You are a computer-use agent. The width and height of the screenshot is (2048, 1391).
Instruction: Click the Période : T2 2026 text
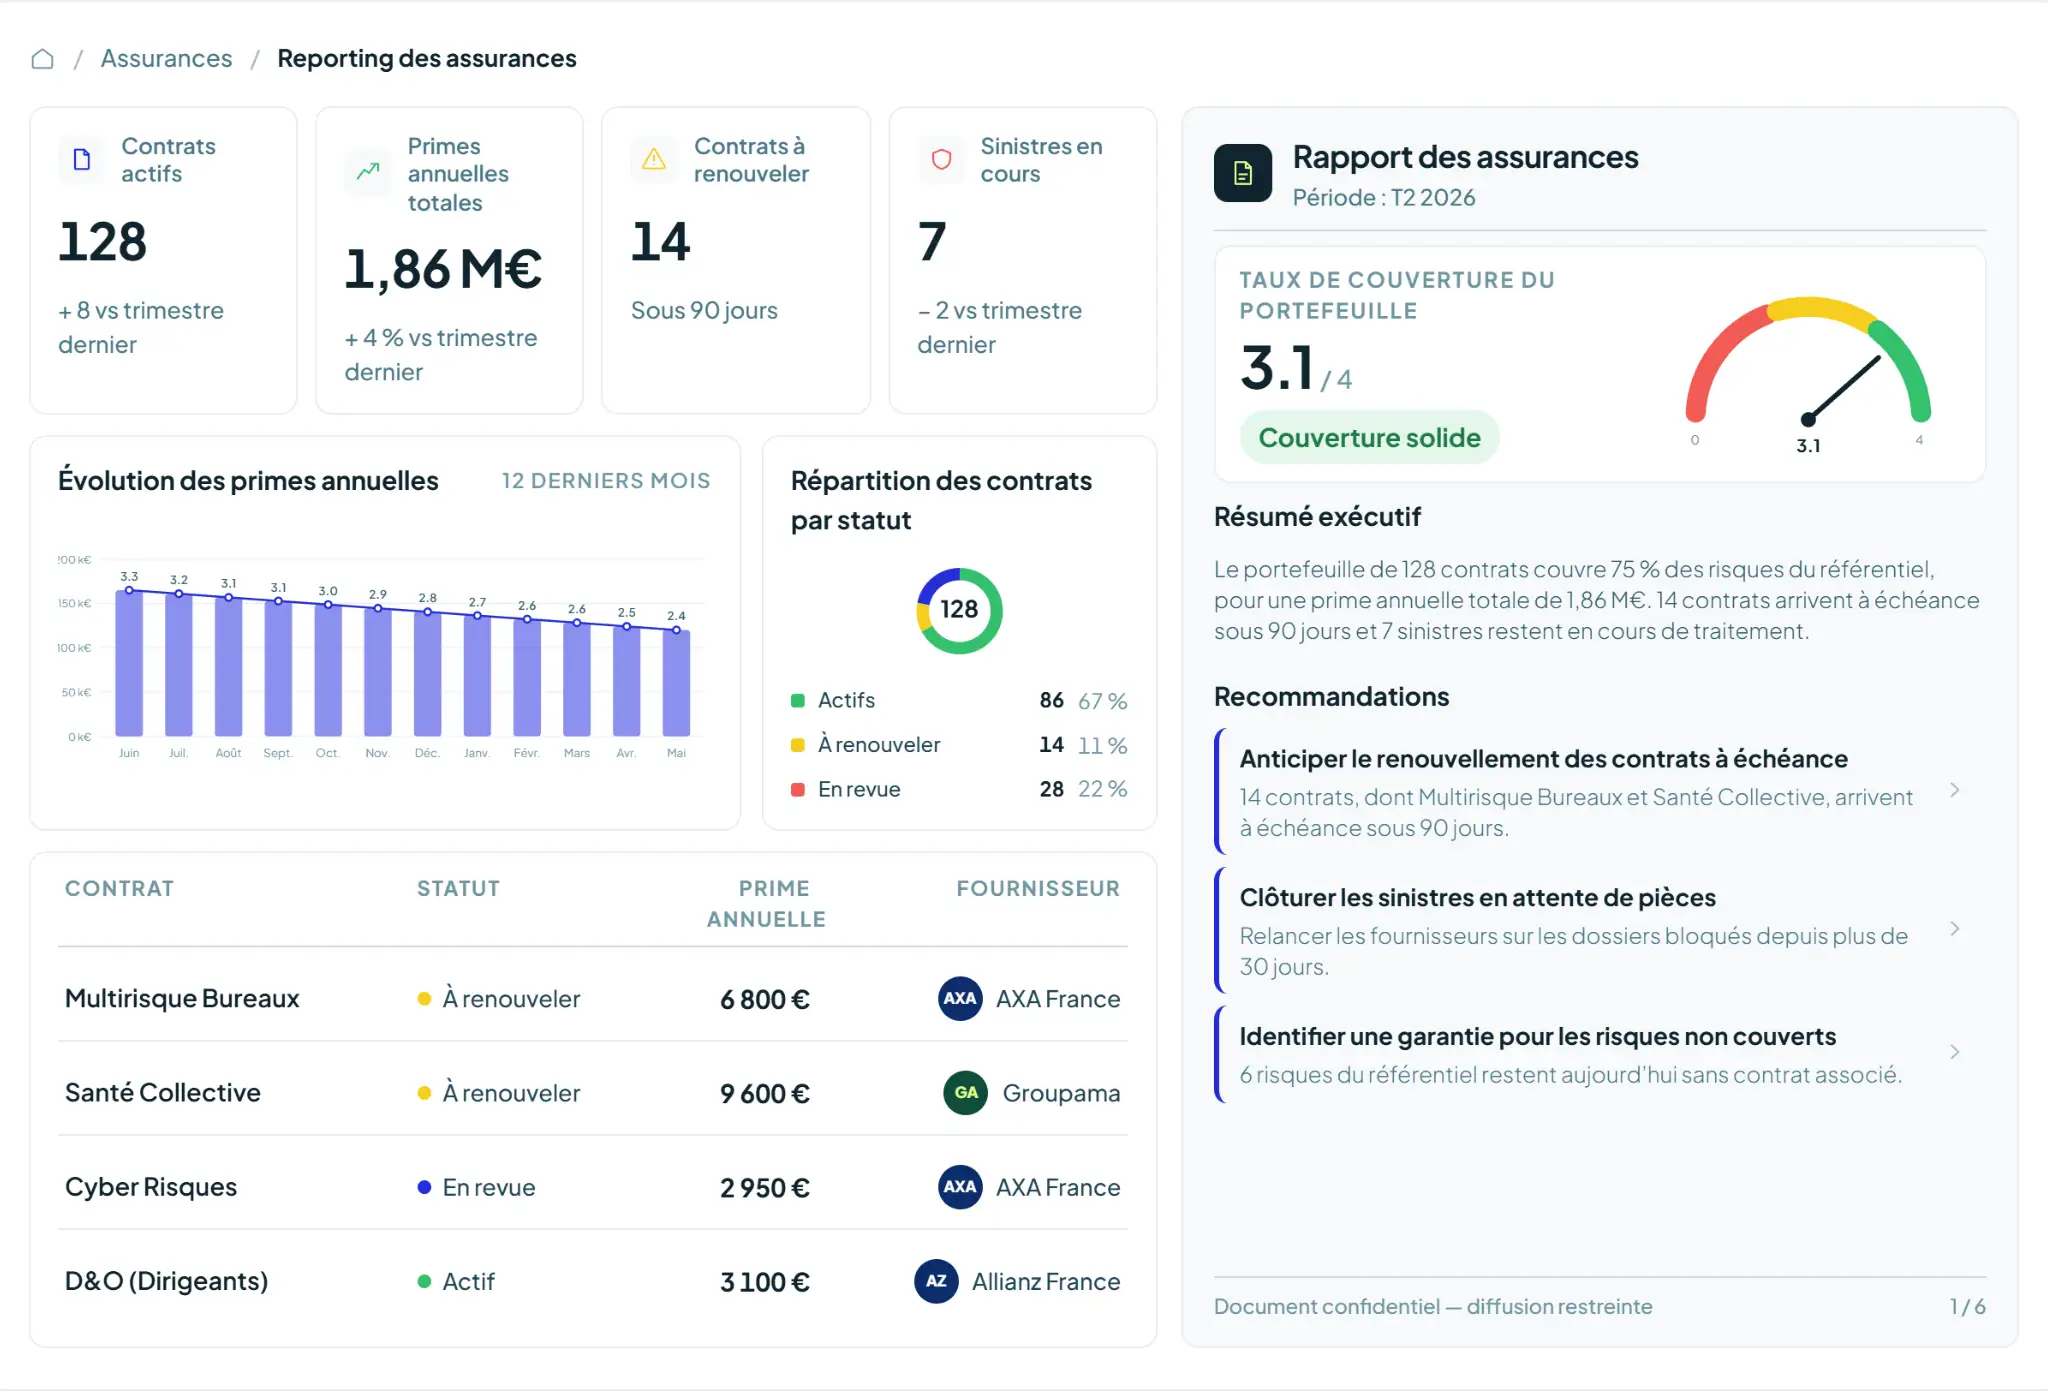click(x=1384, y=198)
